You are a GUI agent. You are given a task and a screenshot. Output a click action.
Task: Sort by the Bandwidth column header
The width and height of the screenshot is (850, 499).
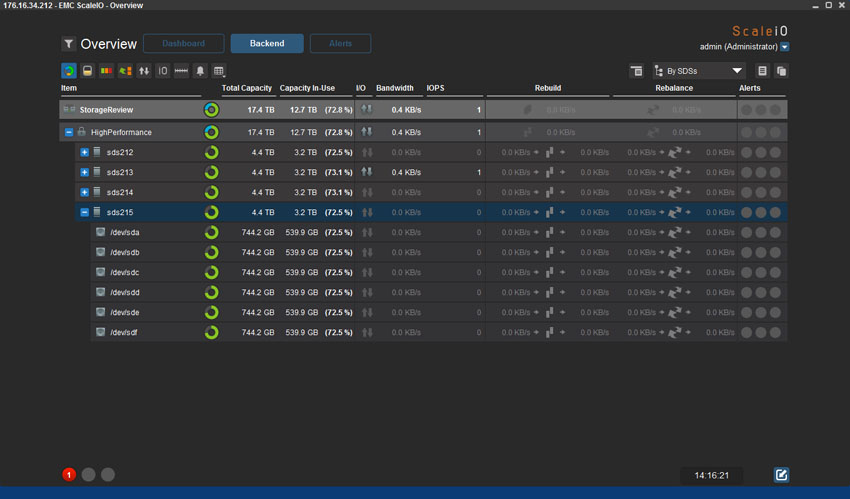coord(395,88)
